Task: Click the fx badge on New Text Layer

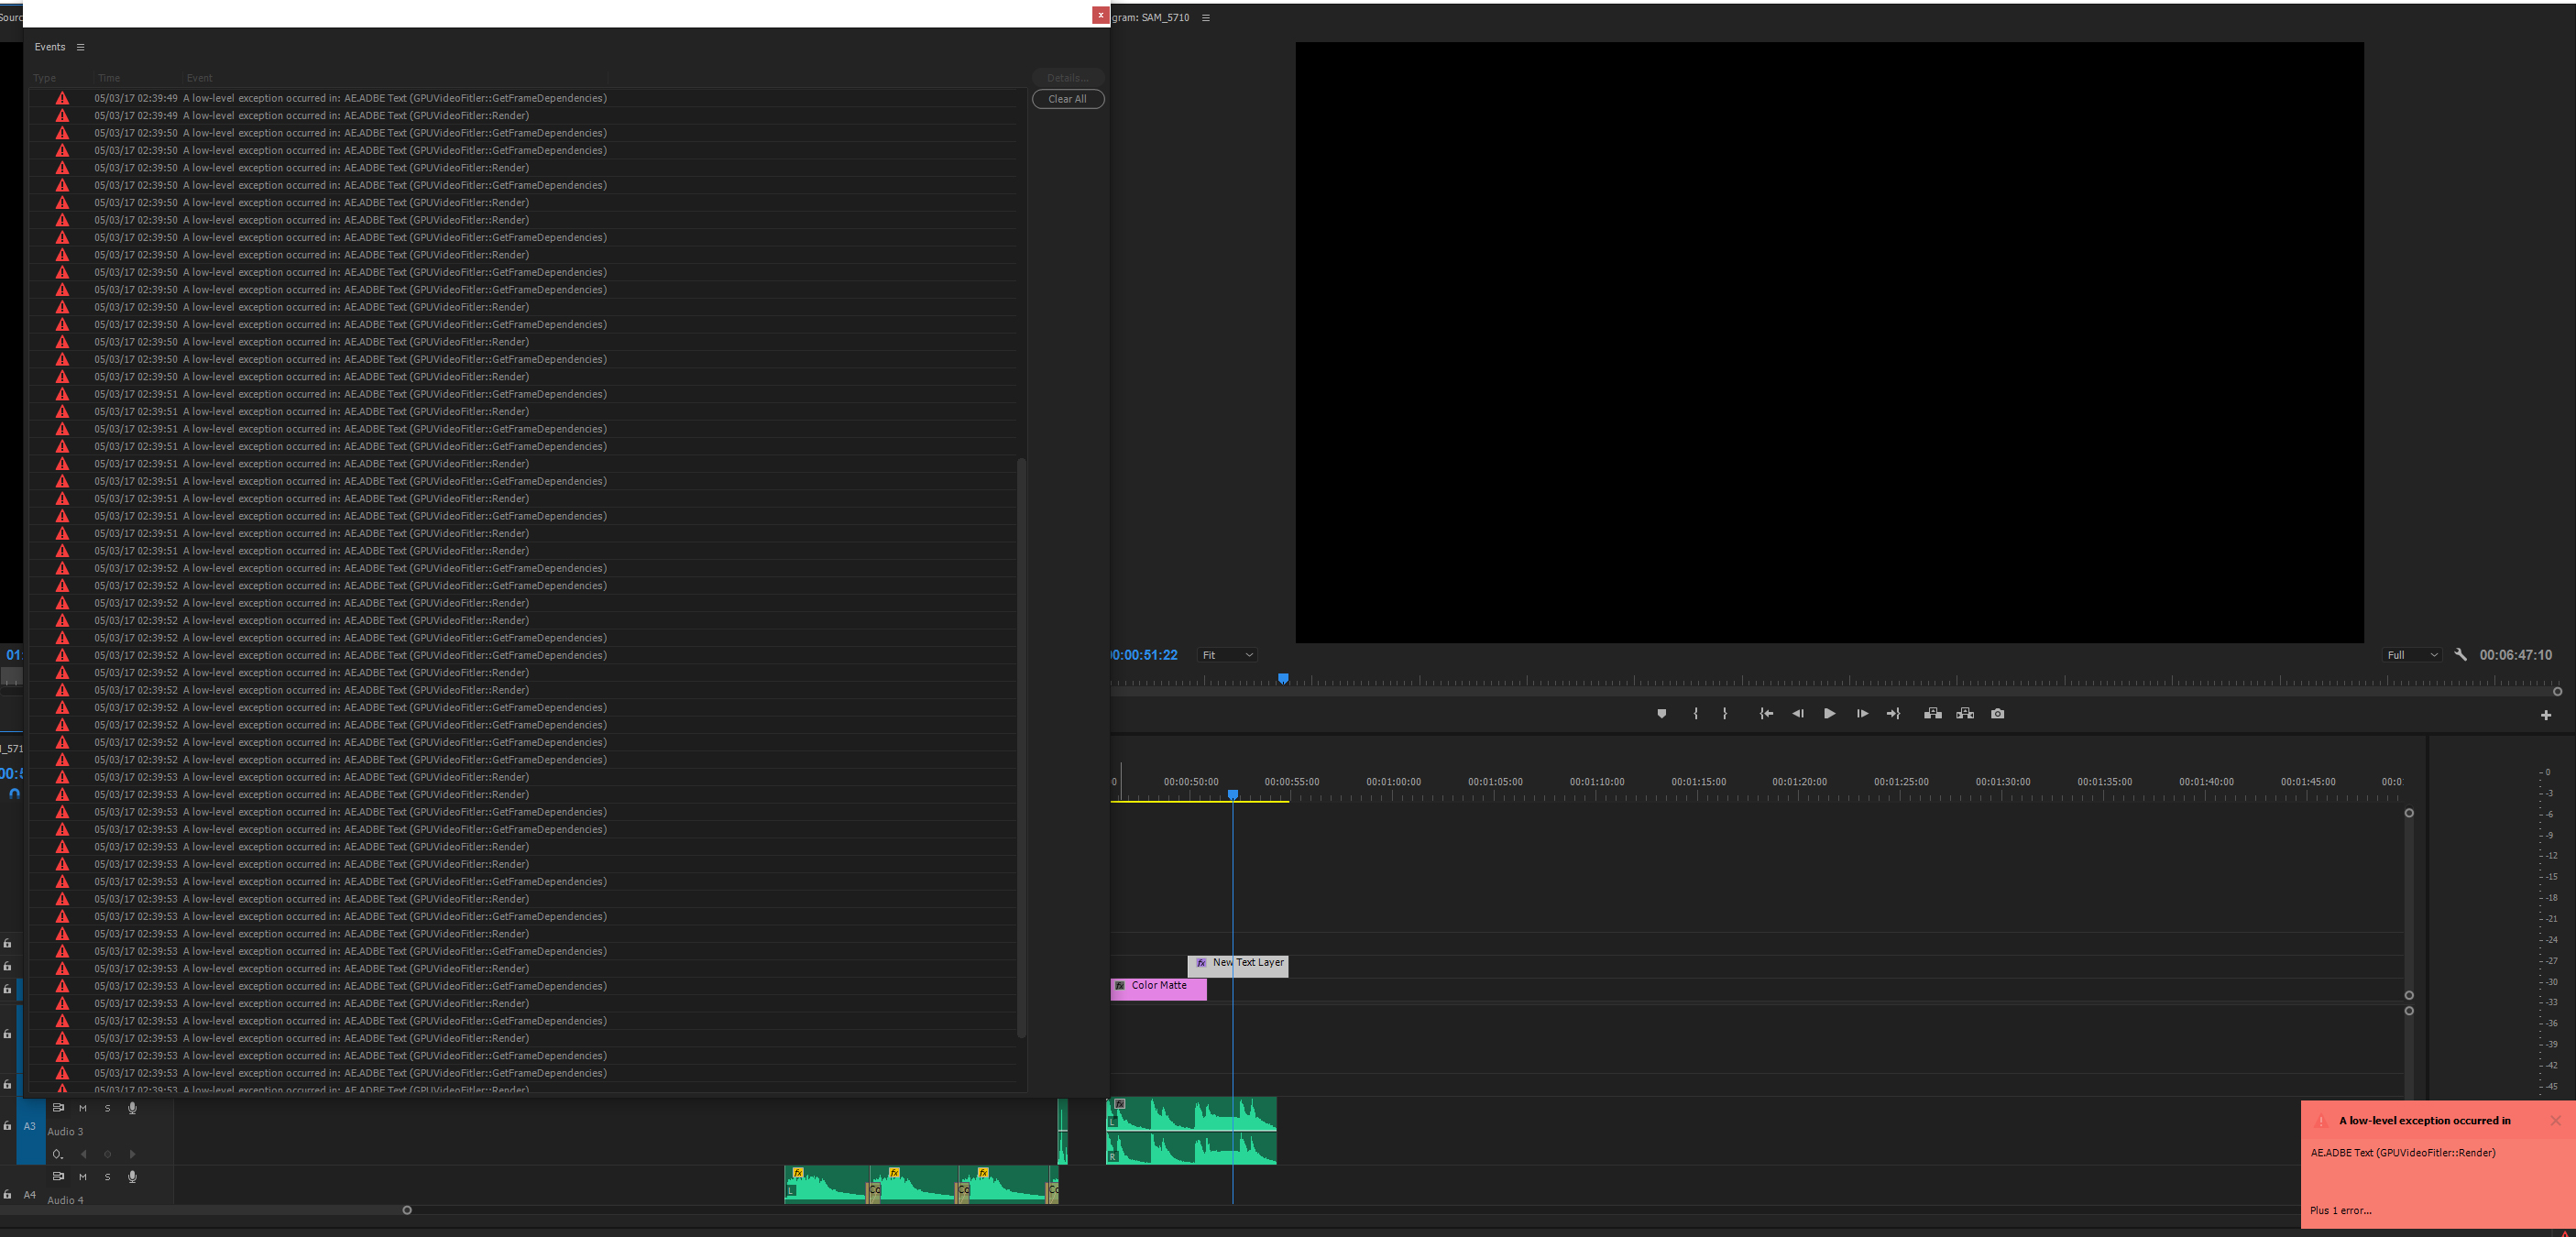Action: point(1201,963)
